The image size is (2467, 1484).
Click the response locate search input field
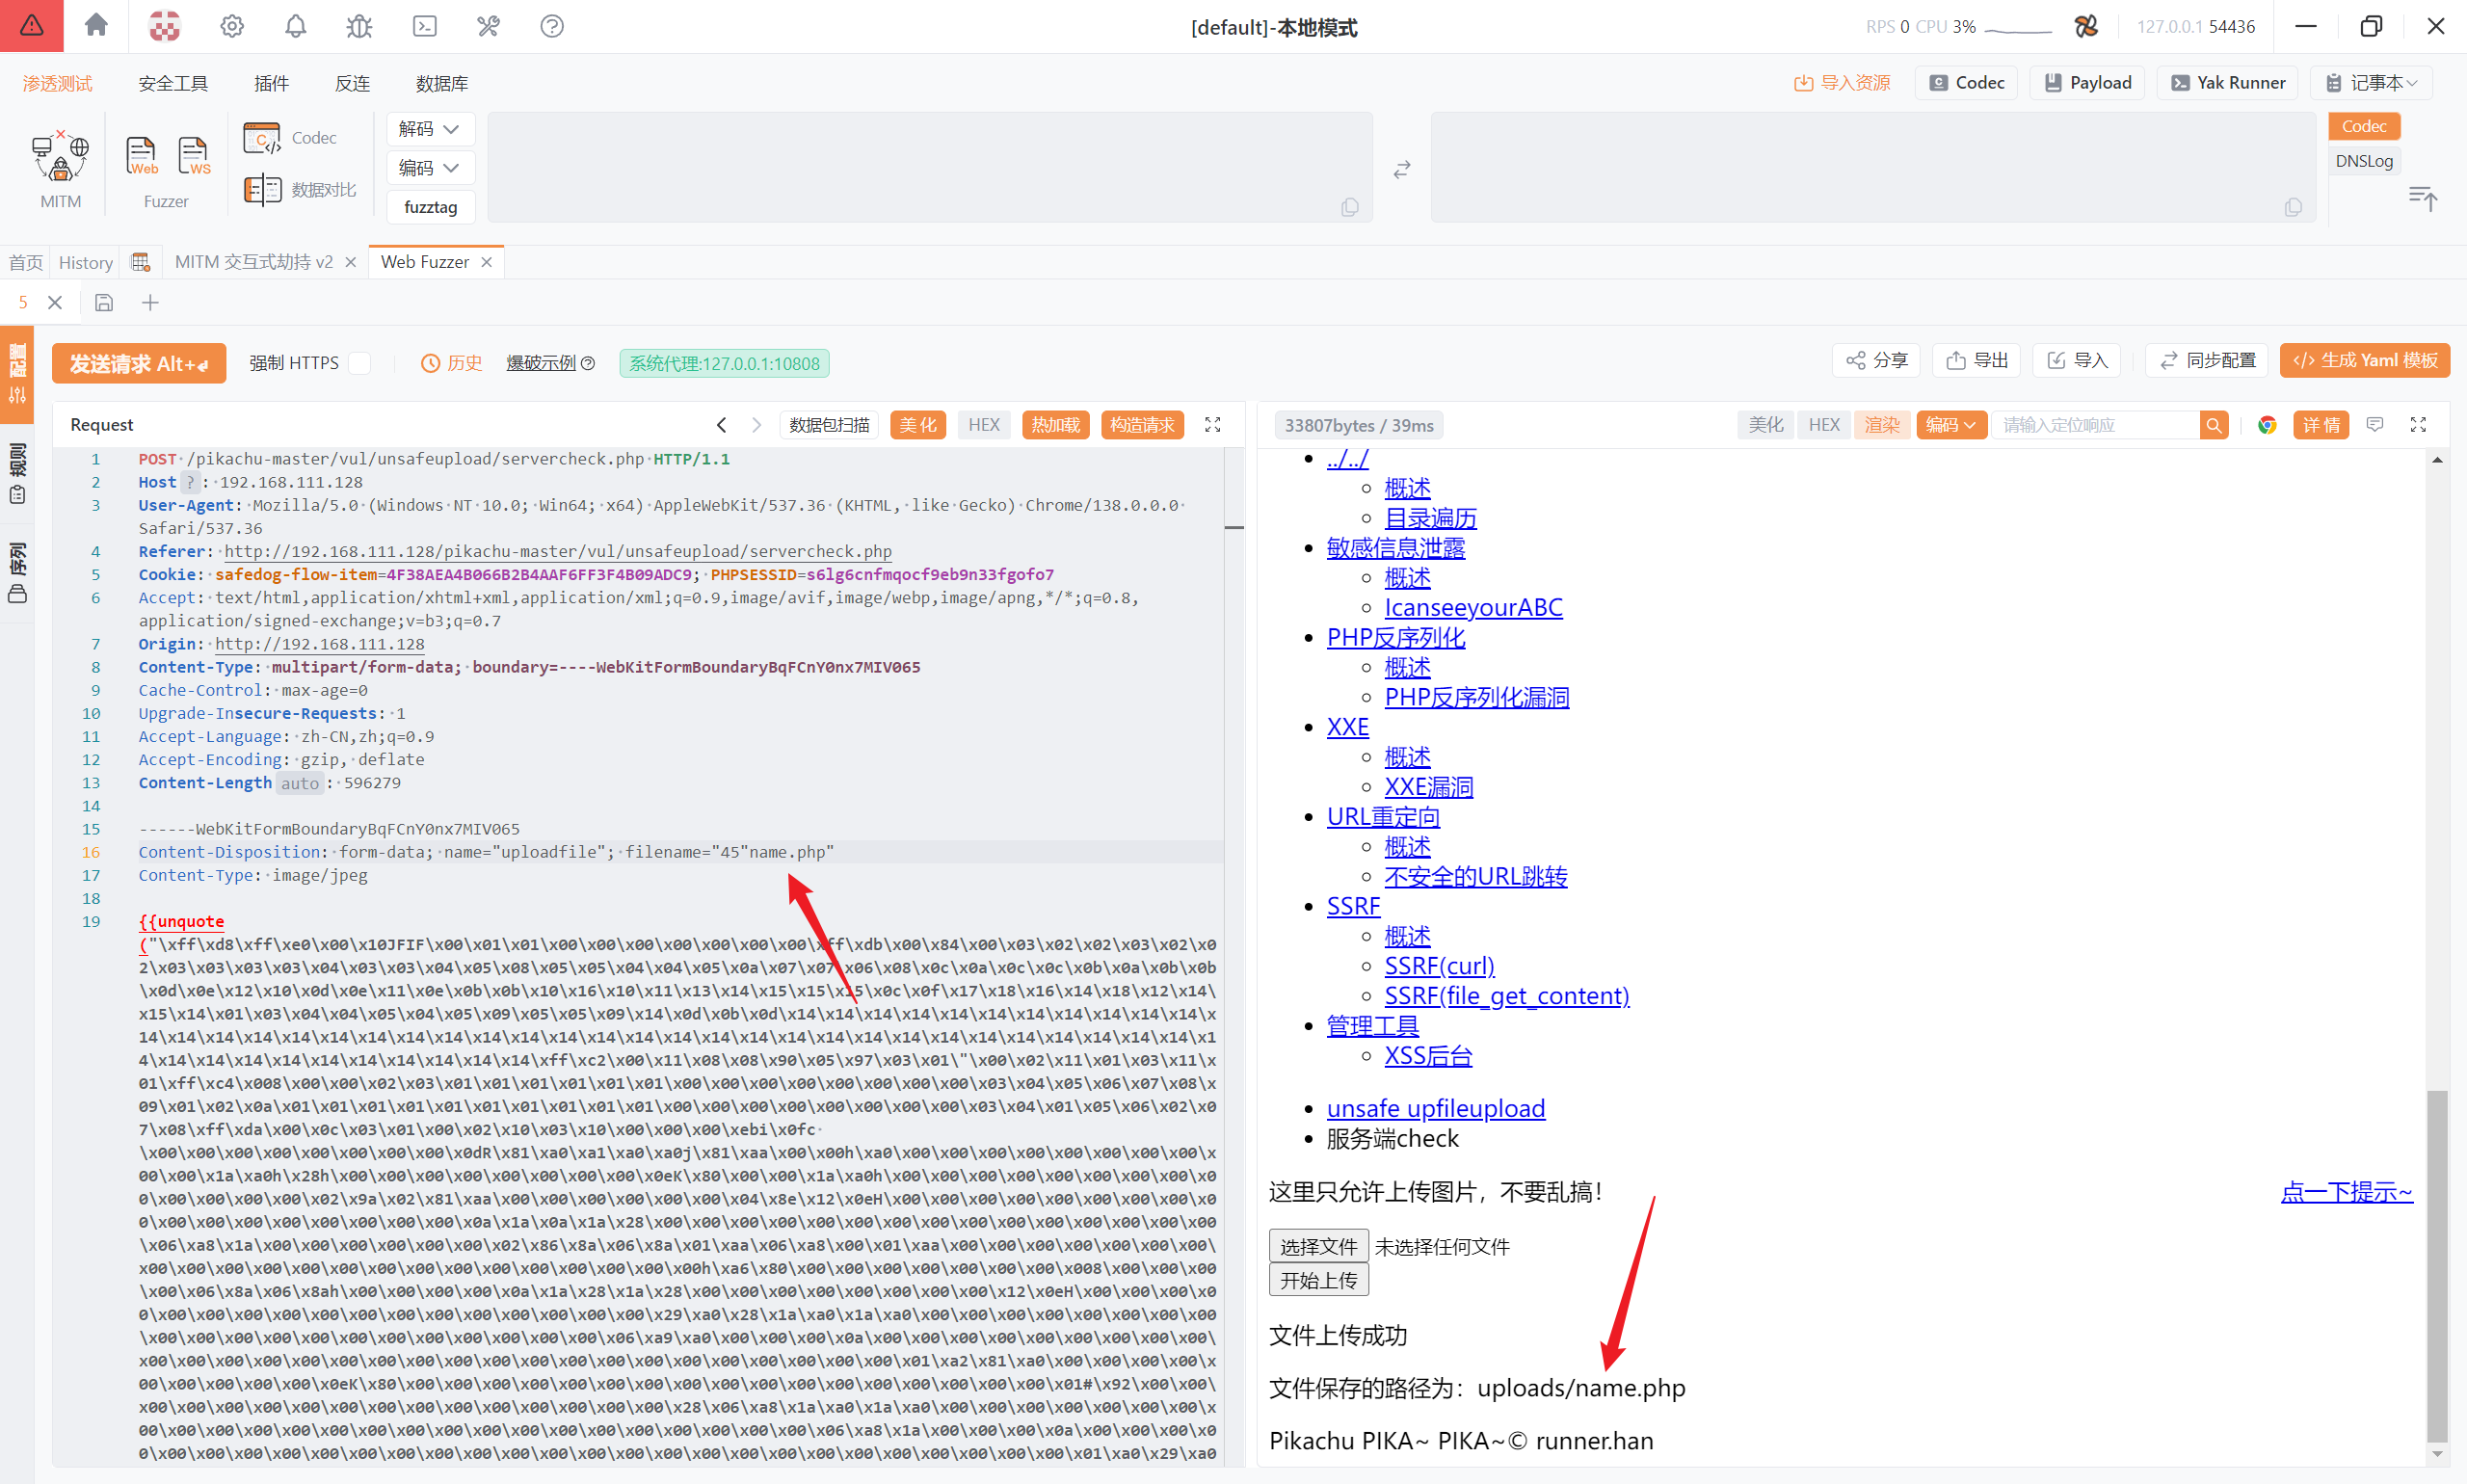pos(2094,425)
